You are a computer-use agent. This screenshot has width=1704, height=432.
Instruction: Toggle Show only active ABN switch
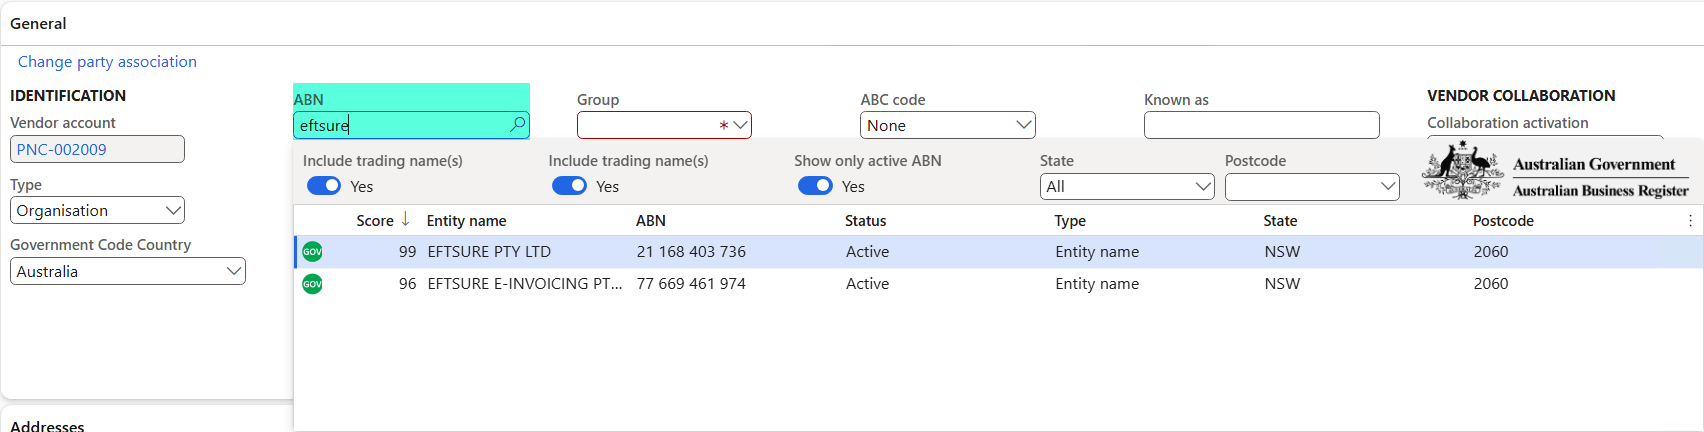point(815,186)
